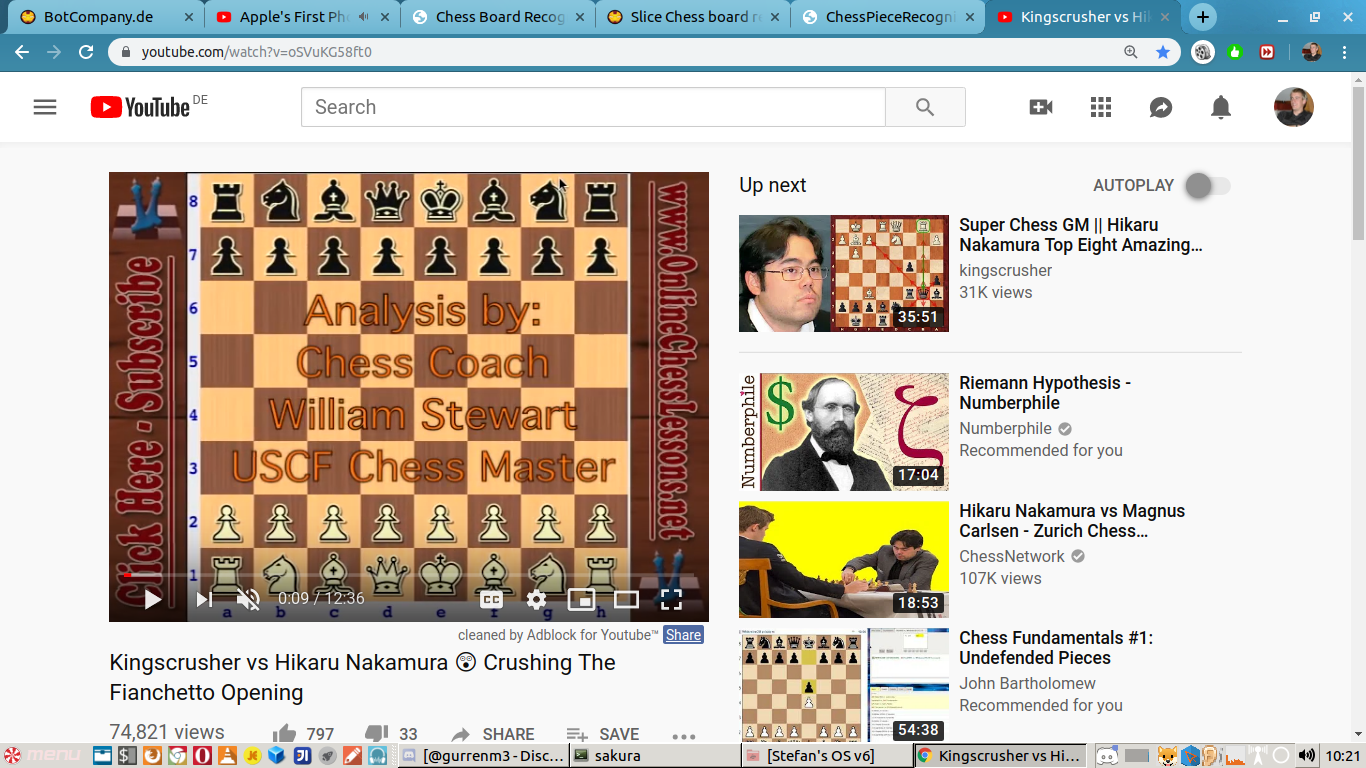Play the paused chess video

point(153,599)
